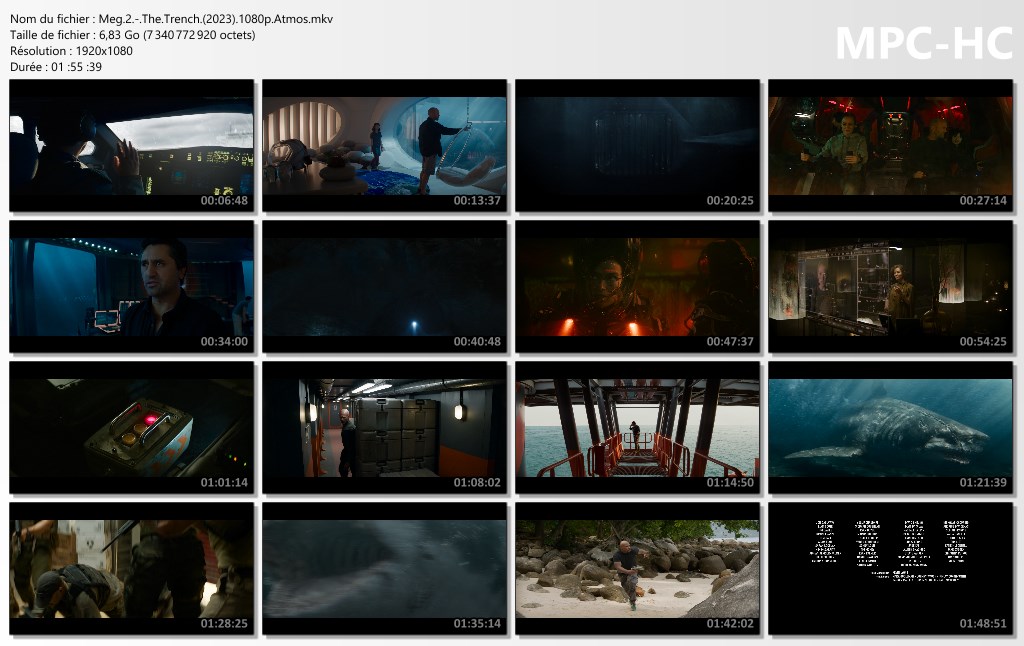This screenshot has width=1024, height=646.
Task: Open the credits frame at 01:48:51
Action: (x=890, y=568)
